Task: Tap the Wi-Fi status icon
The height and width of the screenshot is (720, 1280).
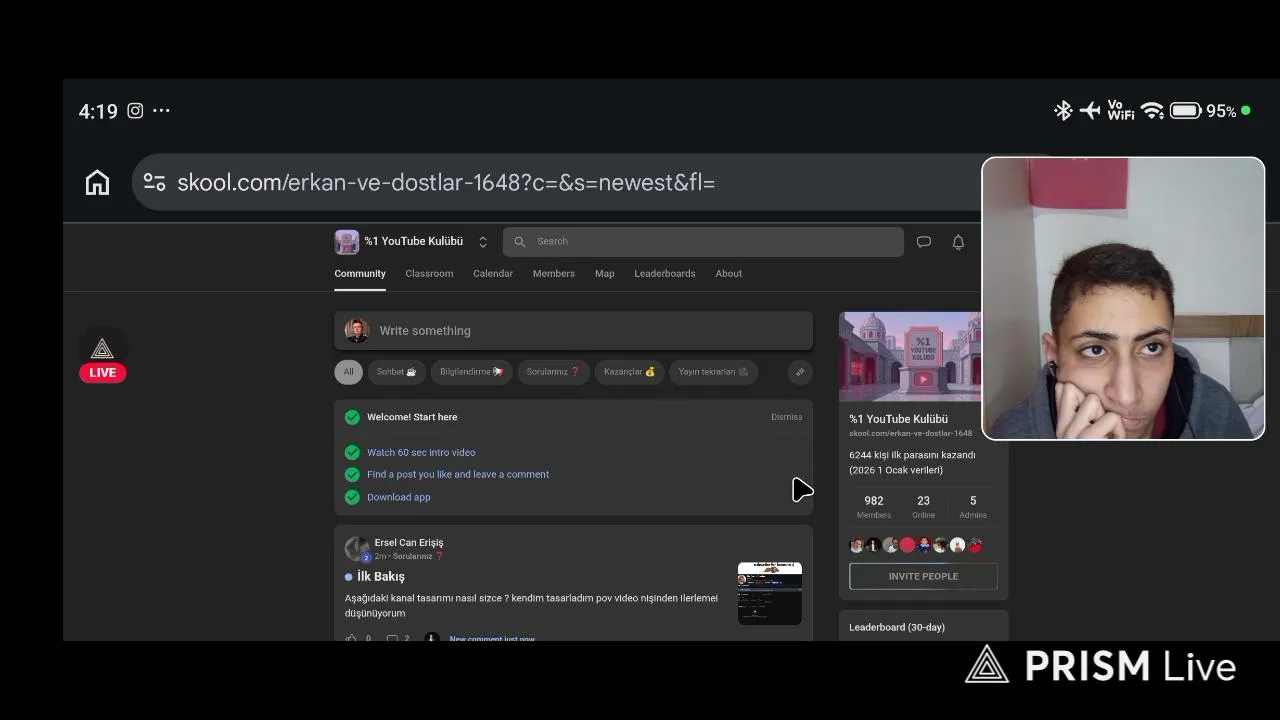Action: [1153, 111]
